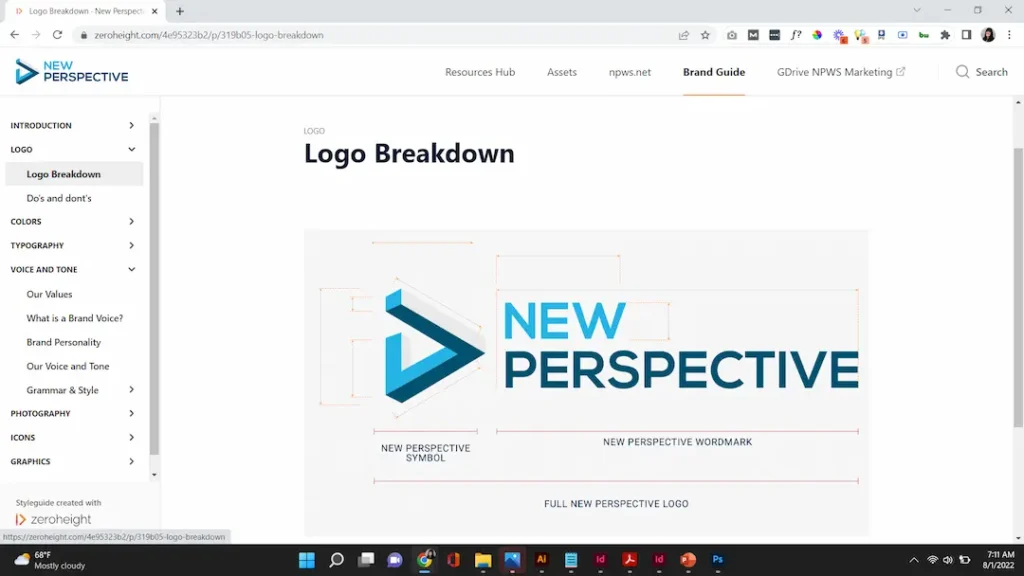Image resolution: width=1024 pixels, height=576 pixels.
Task: Collapse the Logo section
Action: click(131, 150)
